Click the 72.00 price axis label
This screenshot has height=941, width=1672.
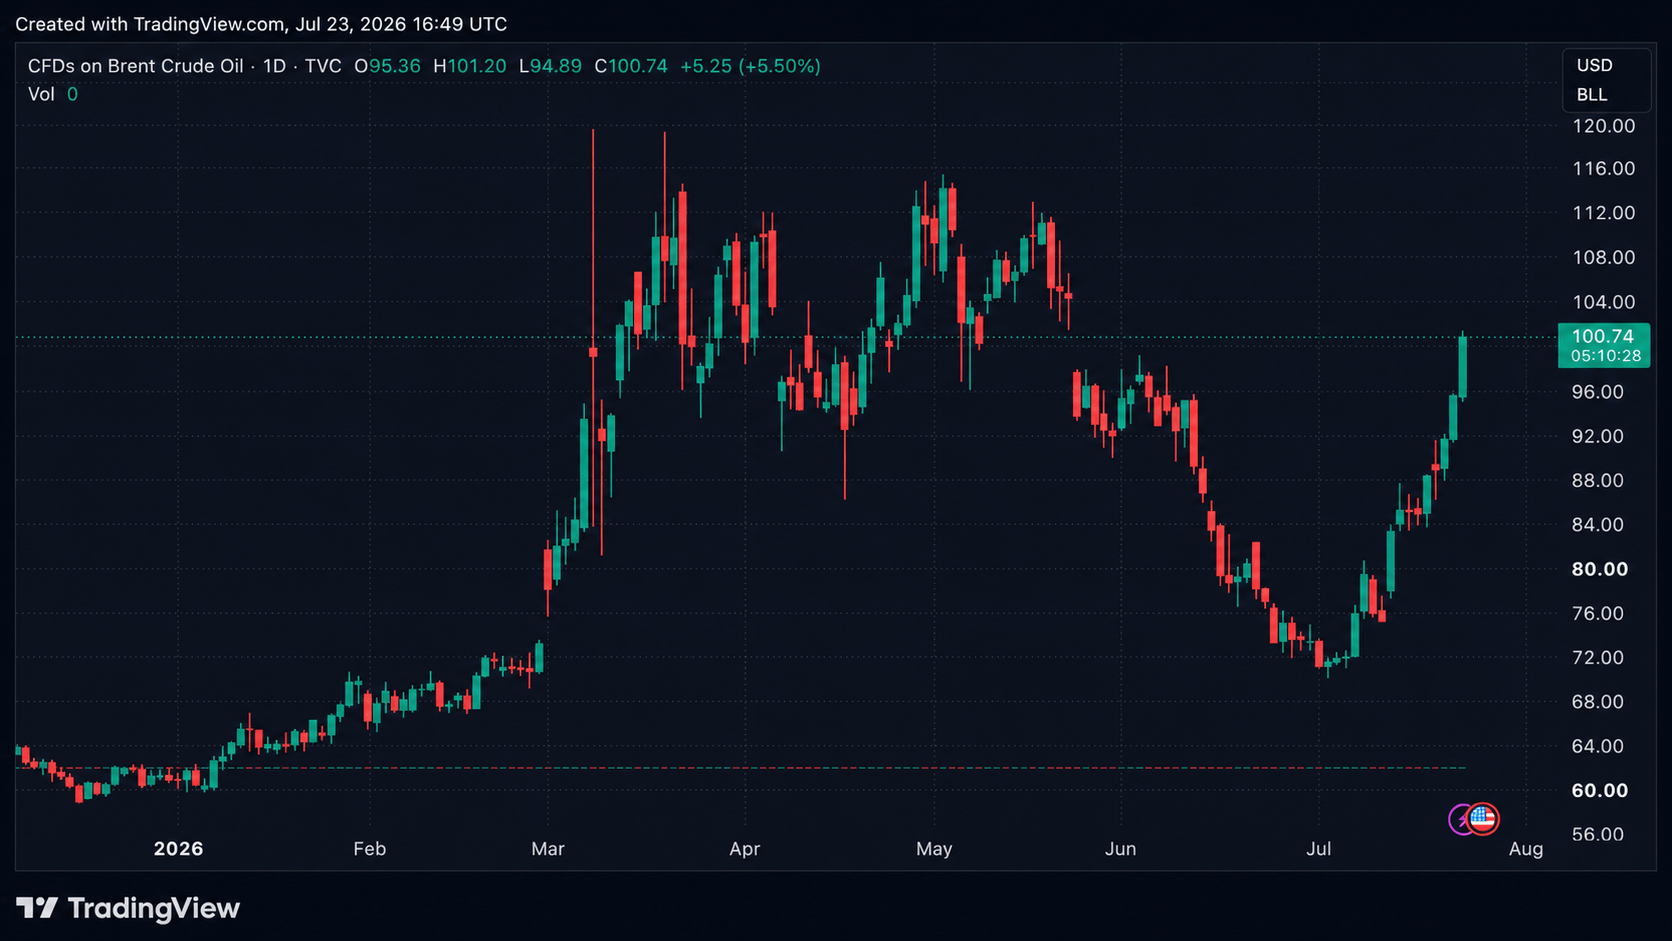(1598, 658)
